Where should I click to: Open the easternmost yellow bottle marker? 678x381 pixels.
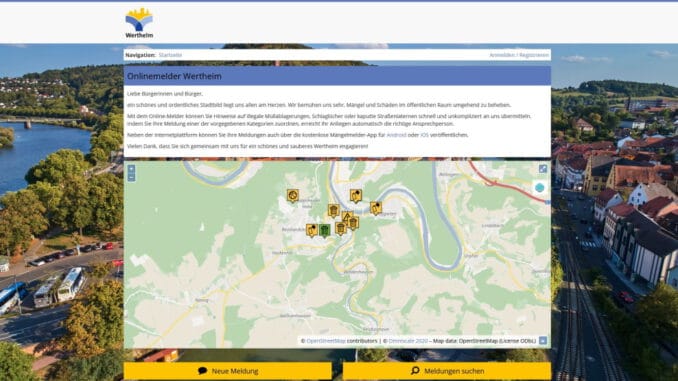click(x=376, y=208)
